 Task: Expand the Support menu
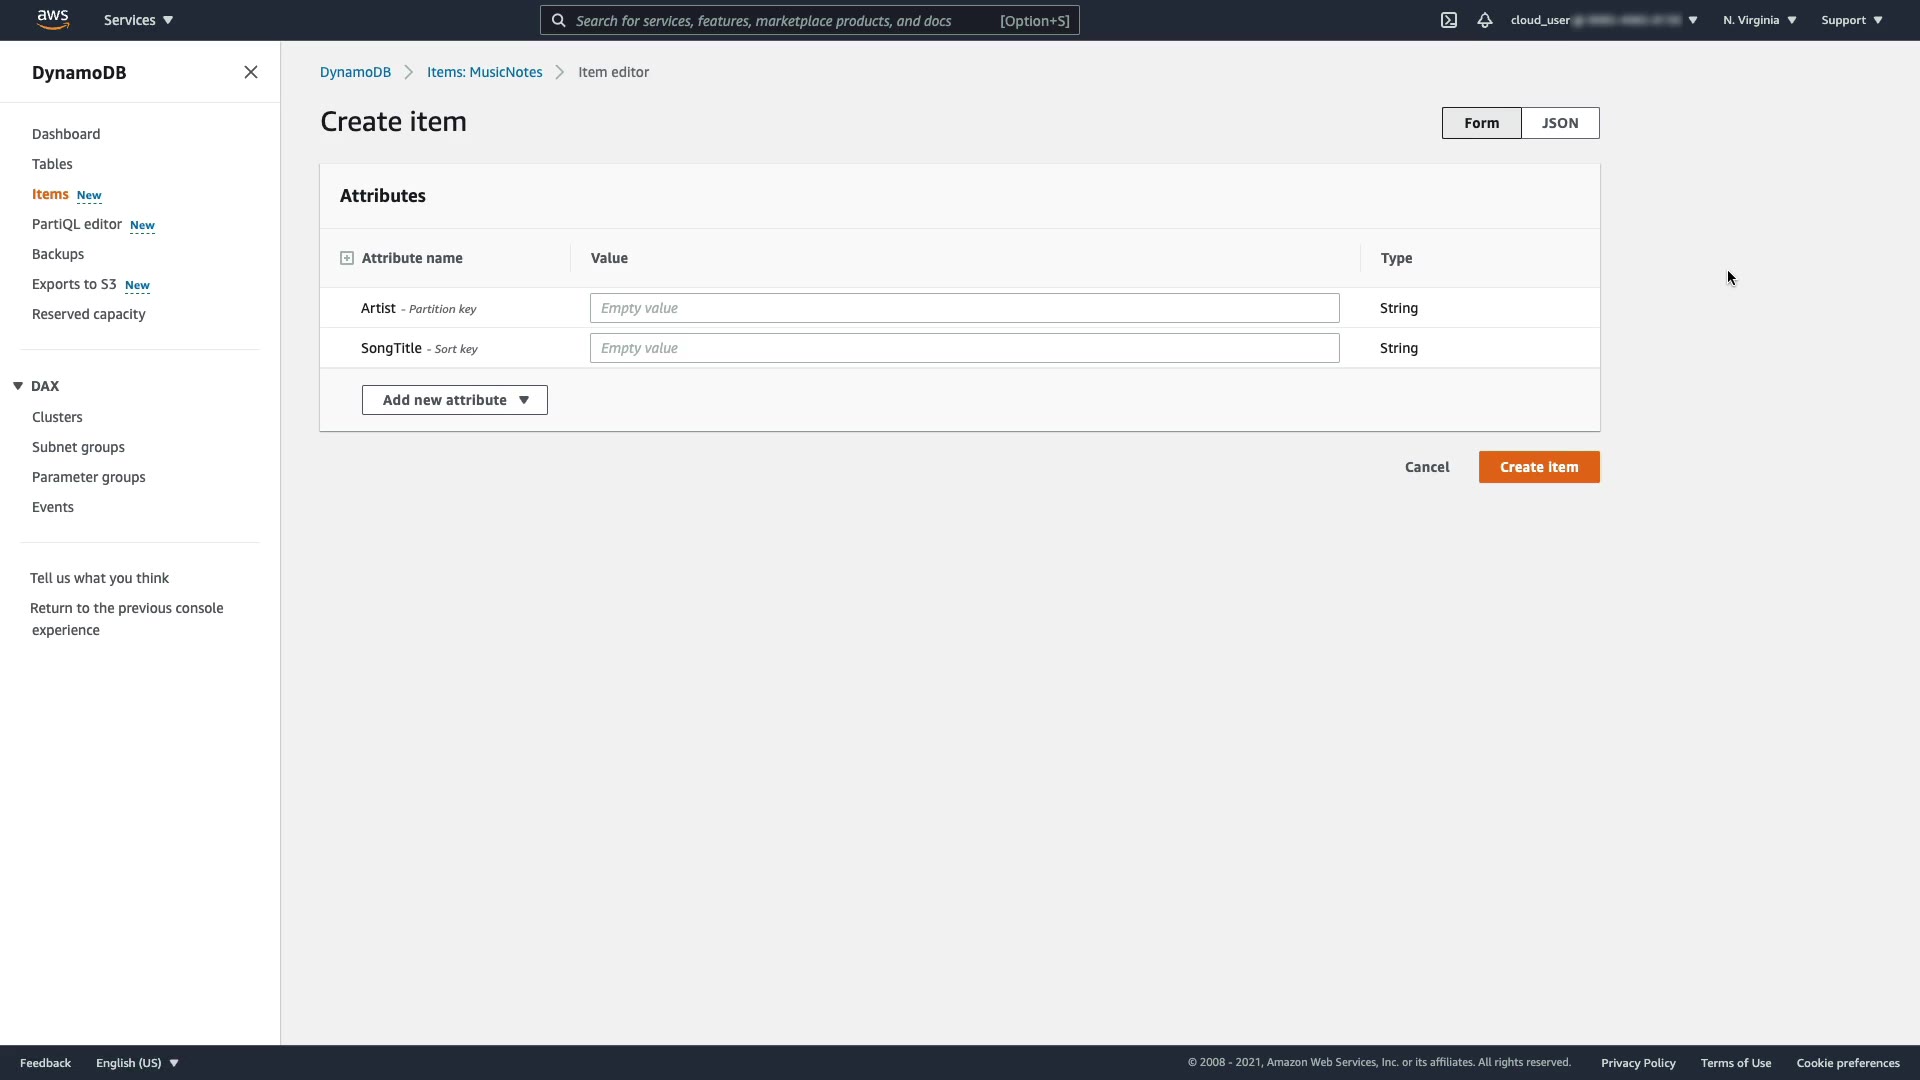point(1851,20)
